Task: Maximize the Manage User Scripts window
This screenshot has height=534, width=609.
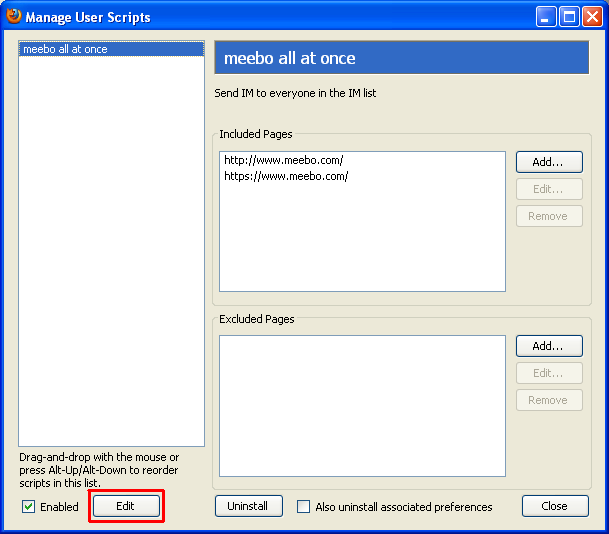Action: coord(569,17)
